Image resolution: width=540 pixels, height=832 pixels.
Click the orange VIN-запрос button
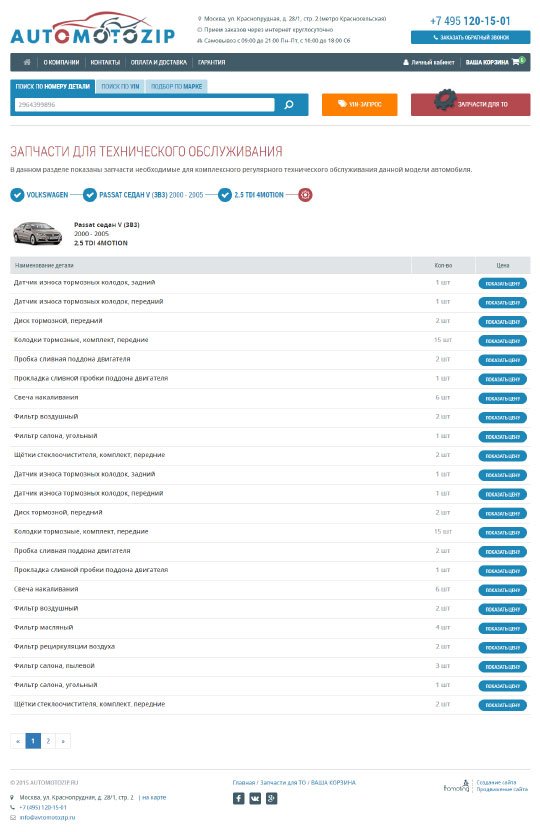point(359,105)
